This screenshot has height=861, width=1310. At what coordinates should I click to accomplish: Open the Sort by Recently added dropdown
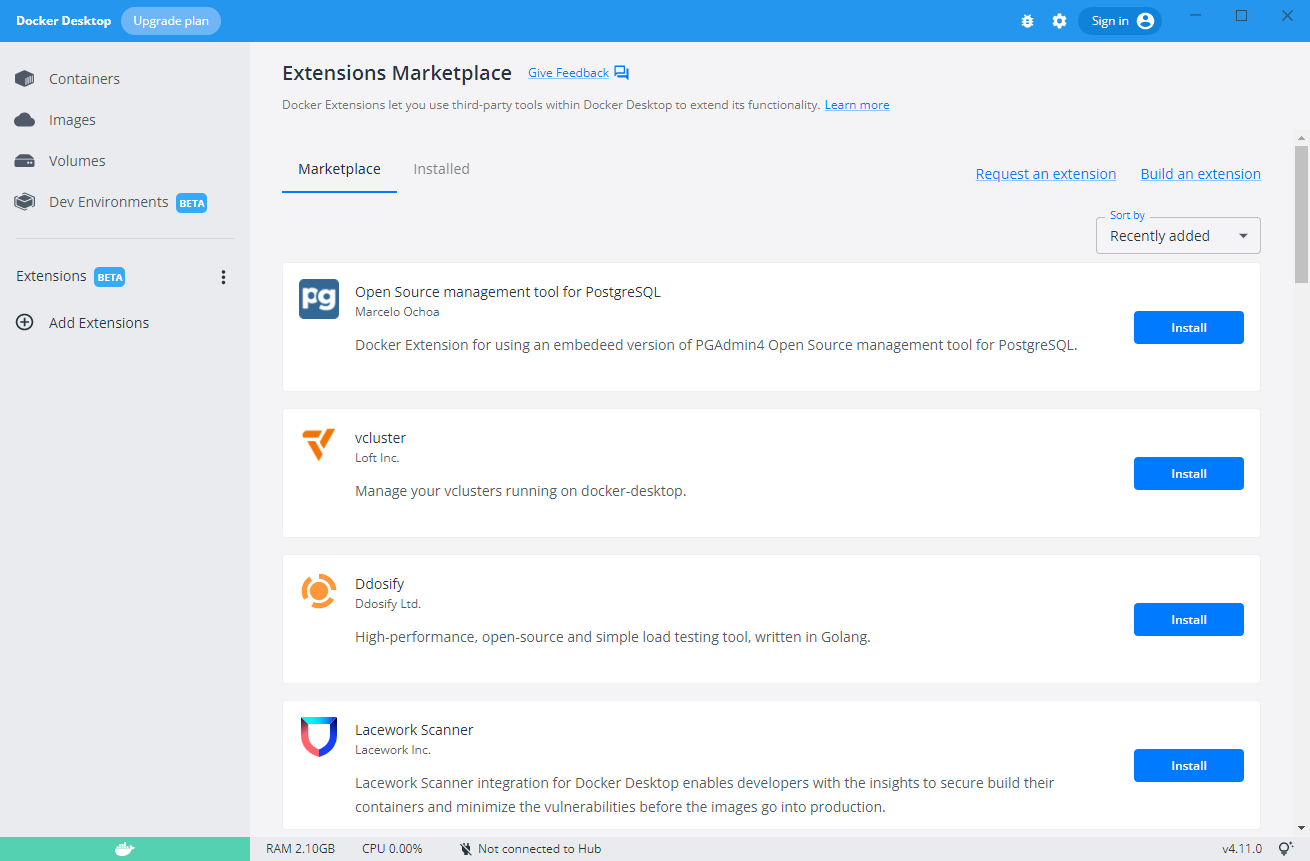(1178, 236)
